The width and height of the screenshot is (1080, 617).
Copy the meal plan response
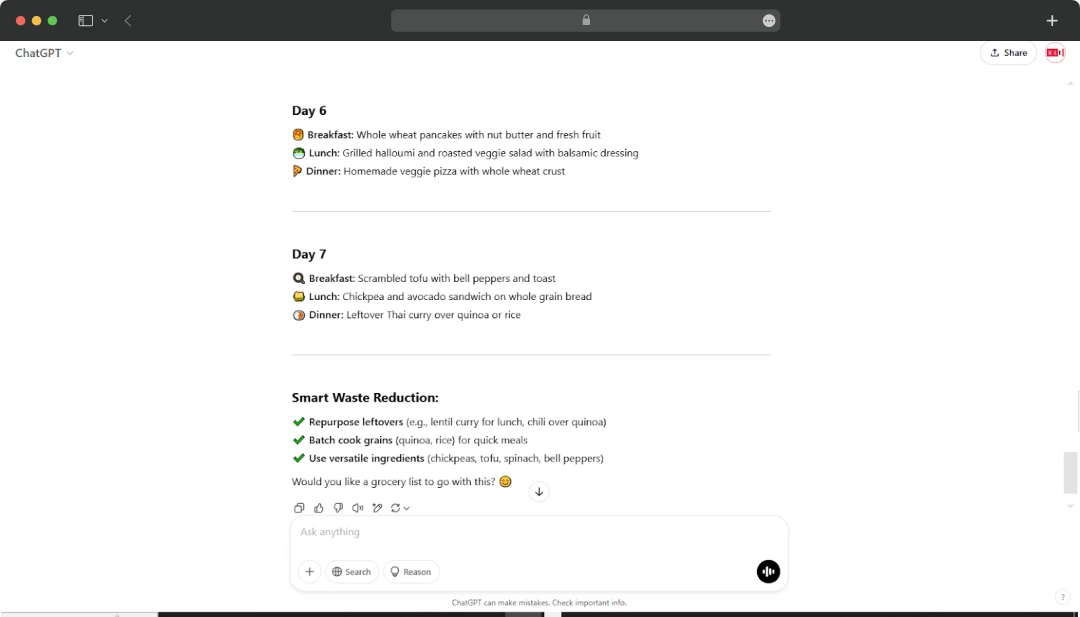click(299, 507)
